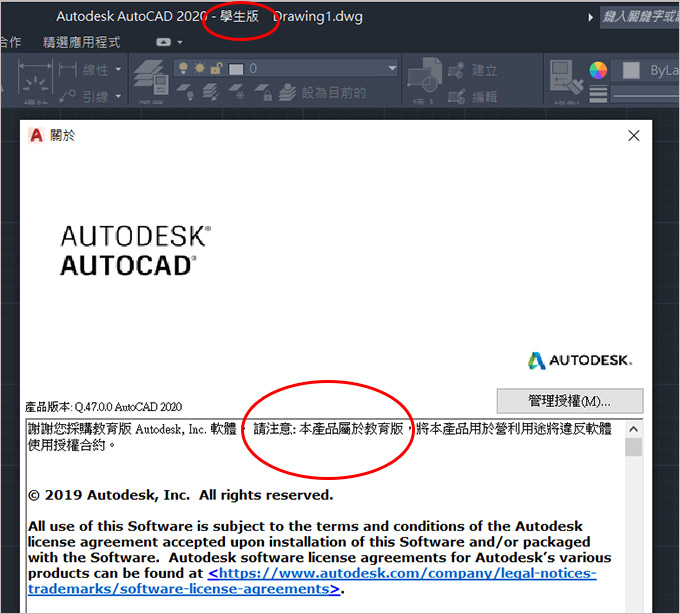Click layer 0 color swatch in dropdown
This screenshot has width=680, height=614.
tap(236, 69)
